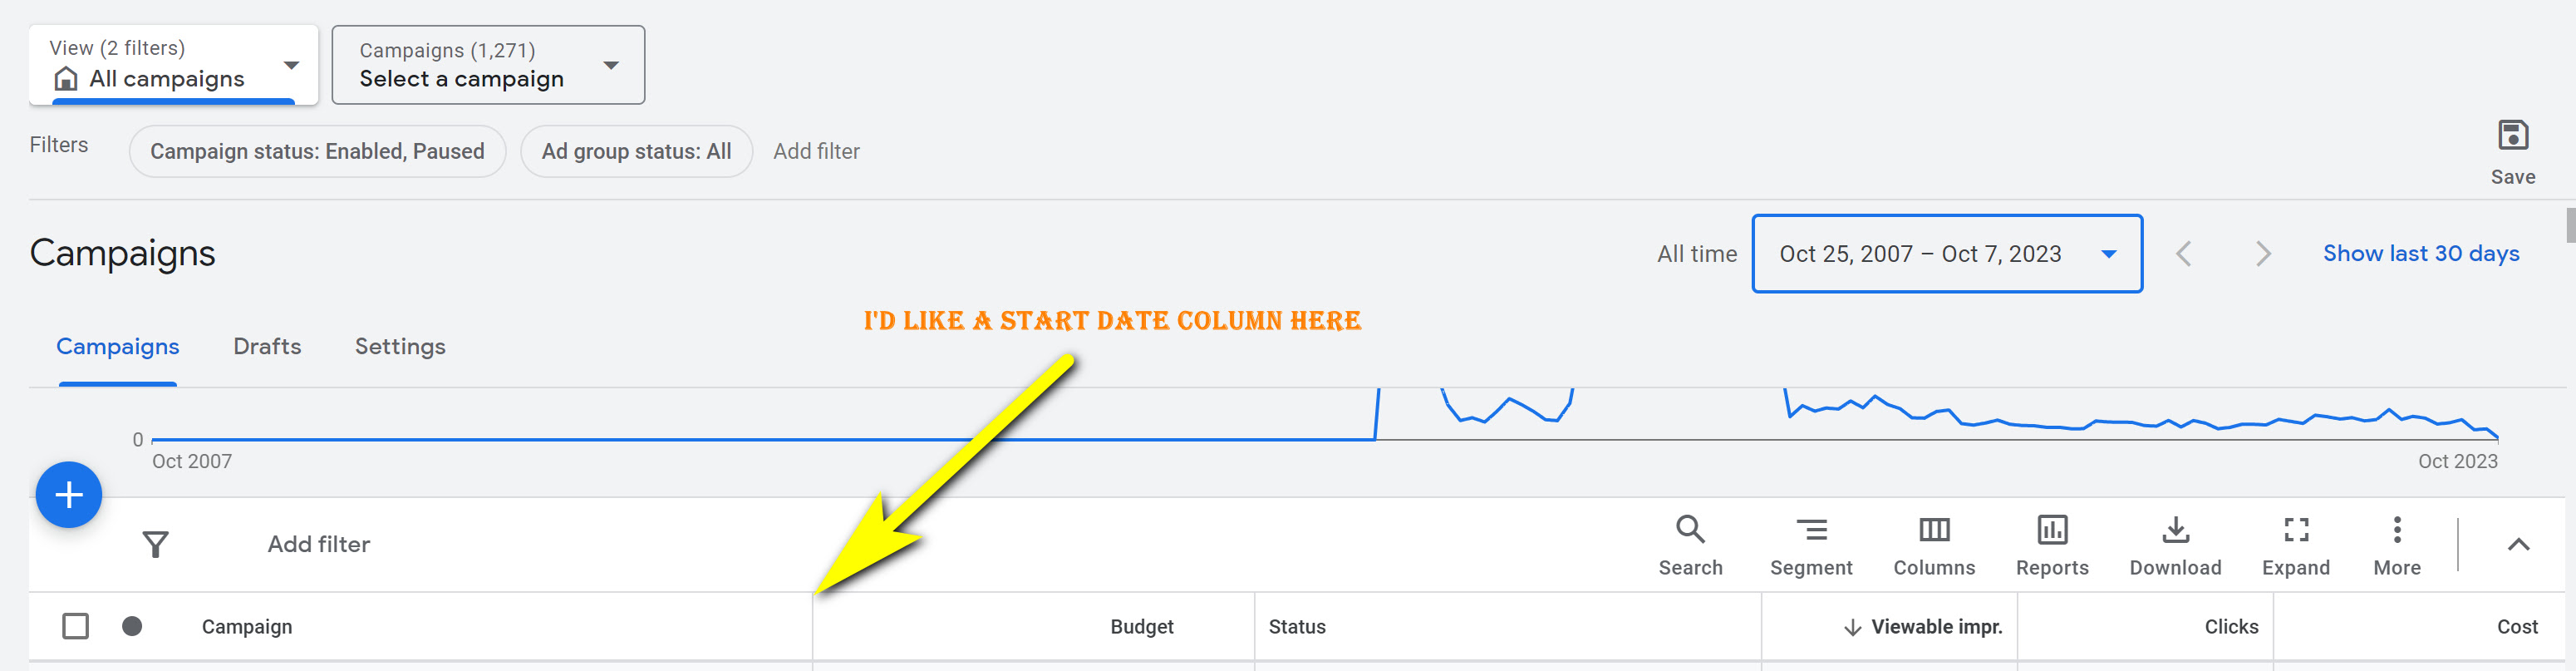Switch to the Drafts tab
Screen dimensions: 2576x671
point(267,347)
